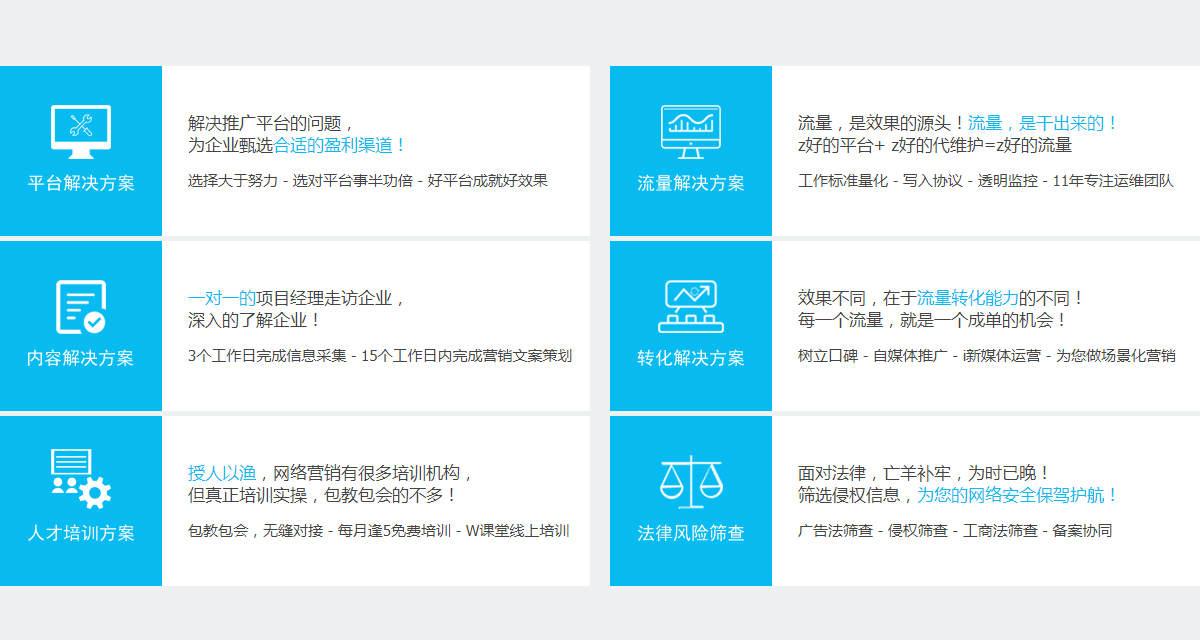Select the 人才培训方案 tile label
Image resolution: width=1200 pixels, height=640 pixels.
[81, 533]
